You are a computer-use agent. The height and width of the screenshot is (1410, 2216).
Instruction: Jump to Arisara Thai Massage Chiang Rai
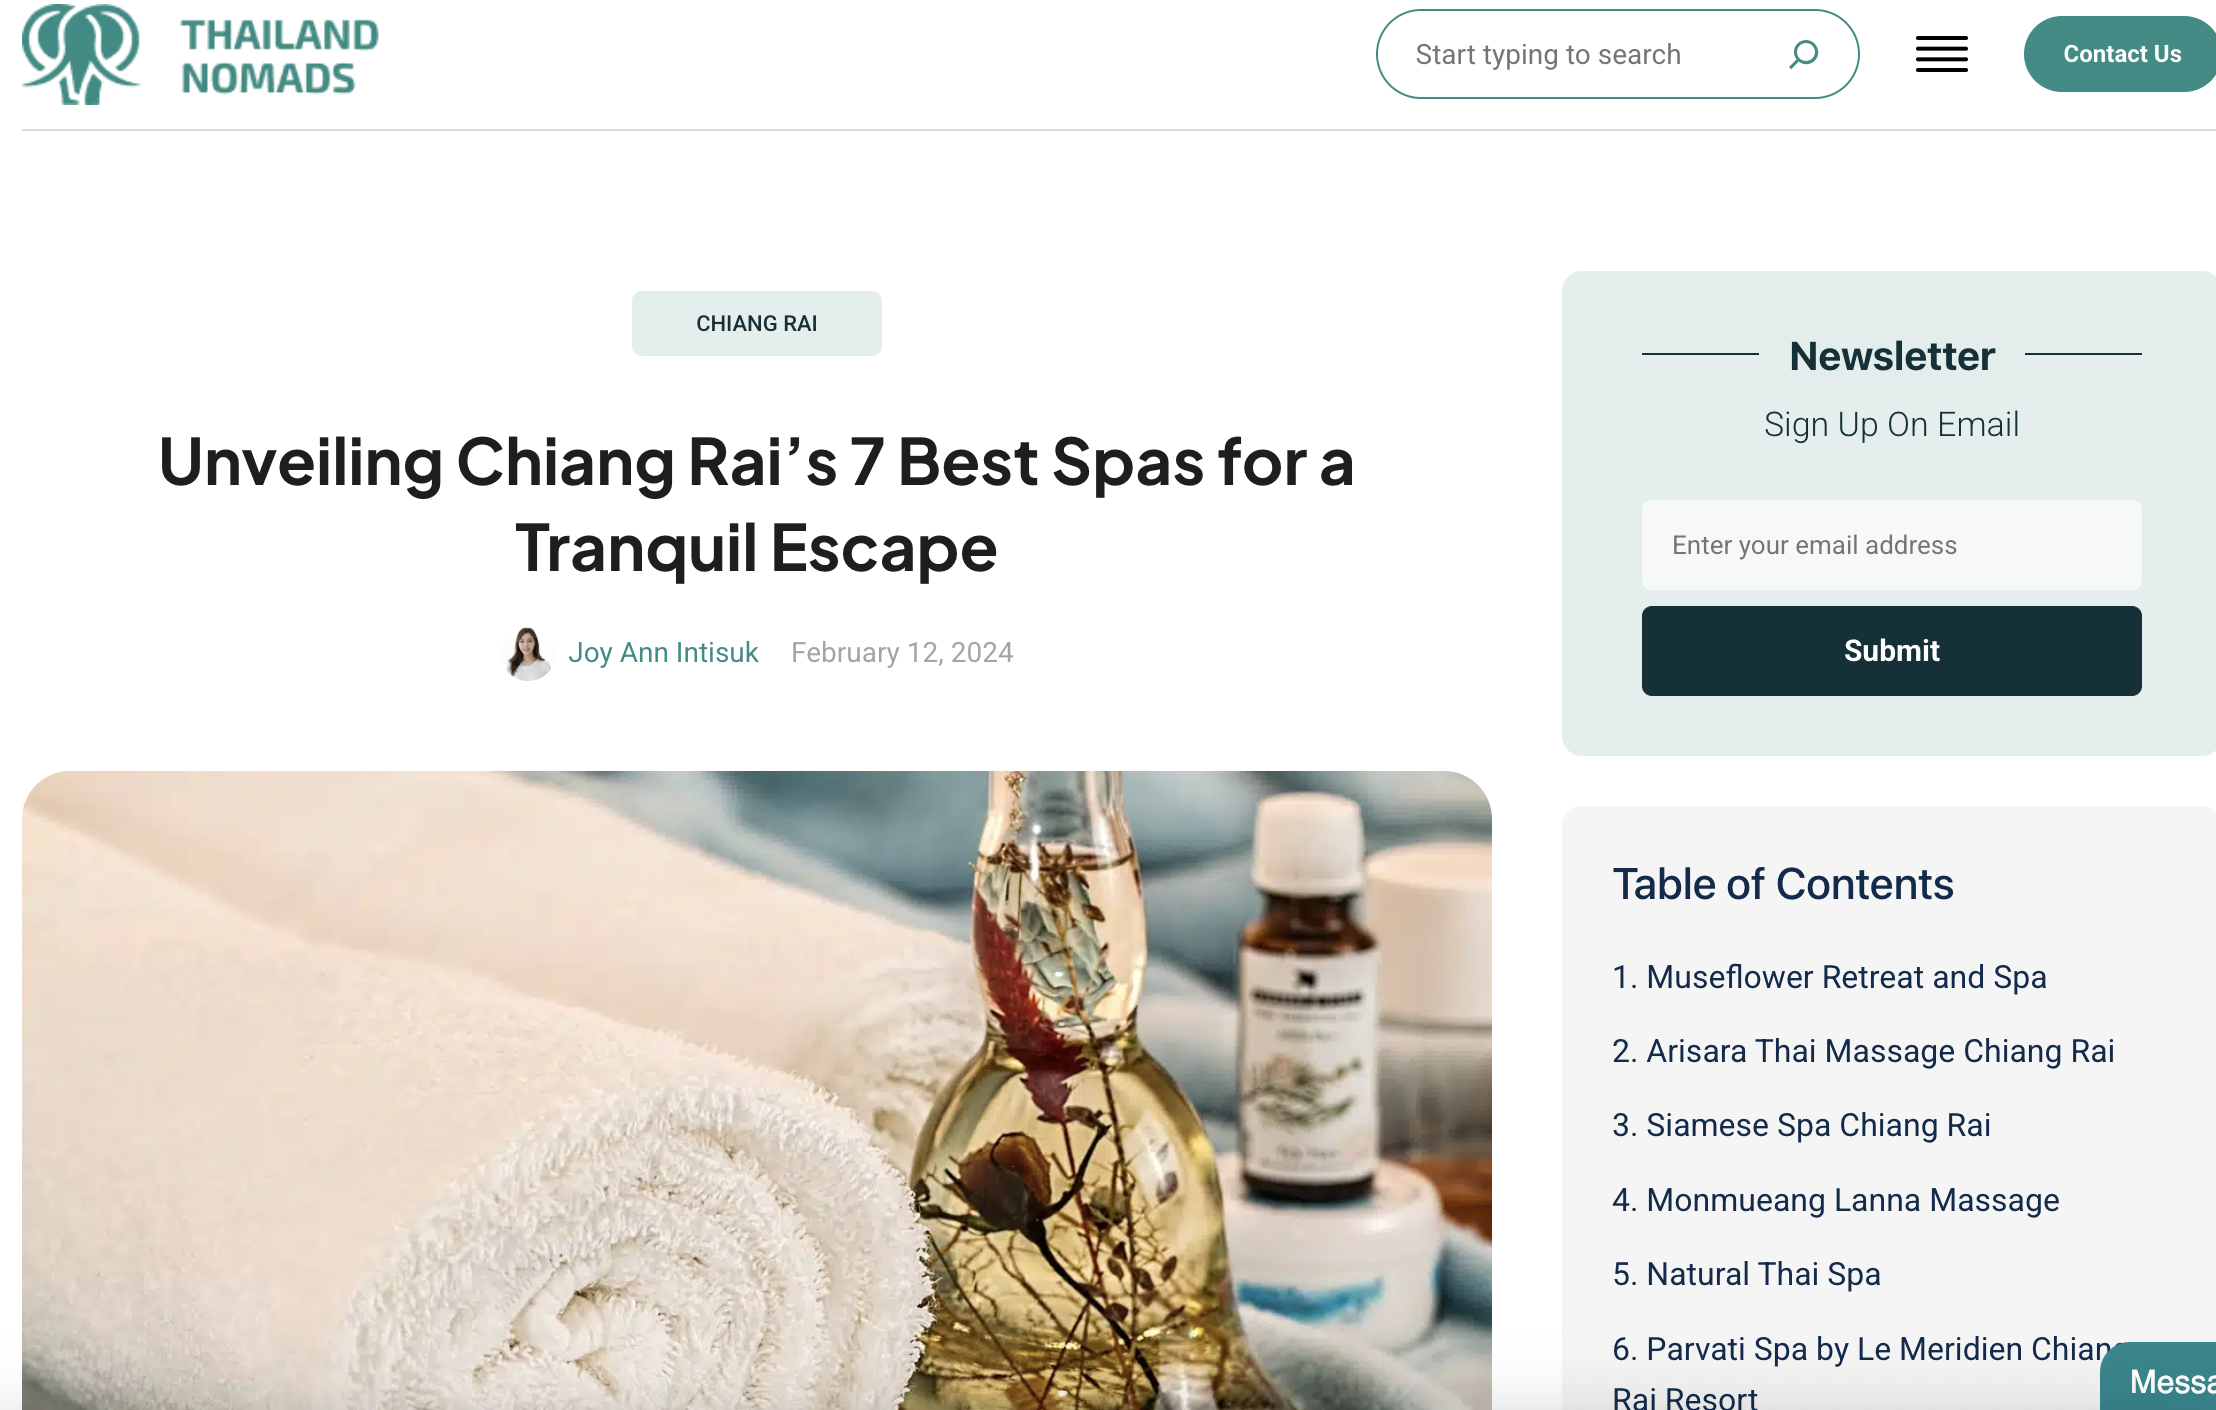click(1863, 1051)
